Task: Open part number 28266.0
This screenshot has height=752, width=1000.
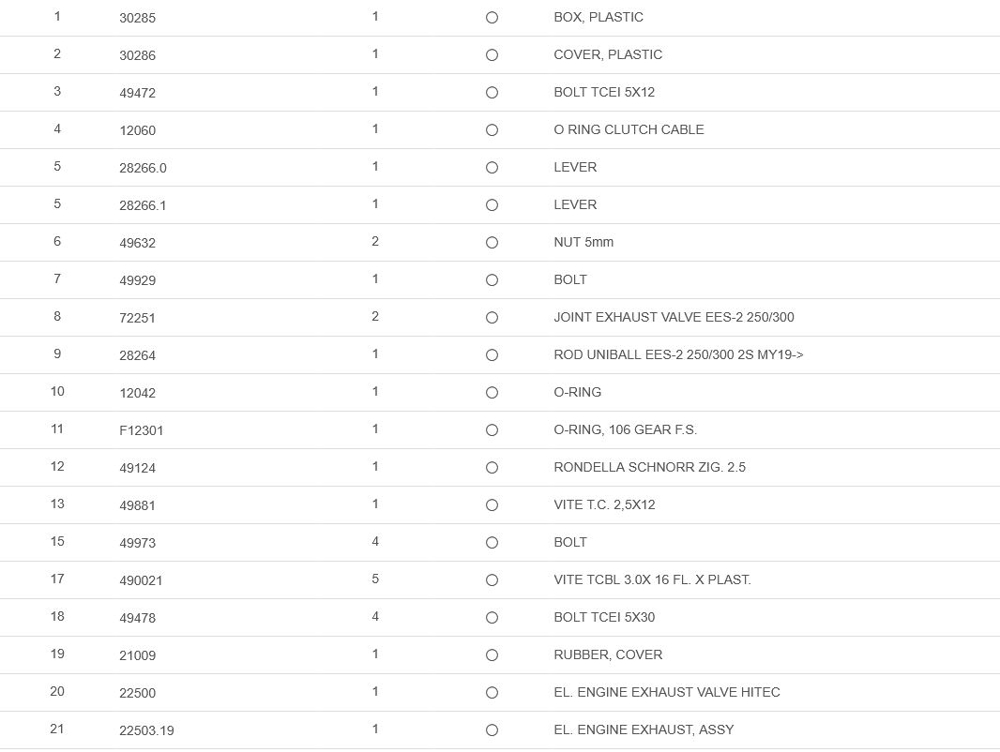Action: [x=143, y=168]
